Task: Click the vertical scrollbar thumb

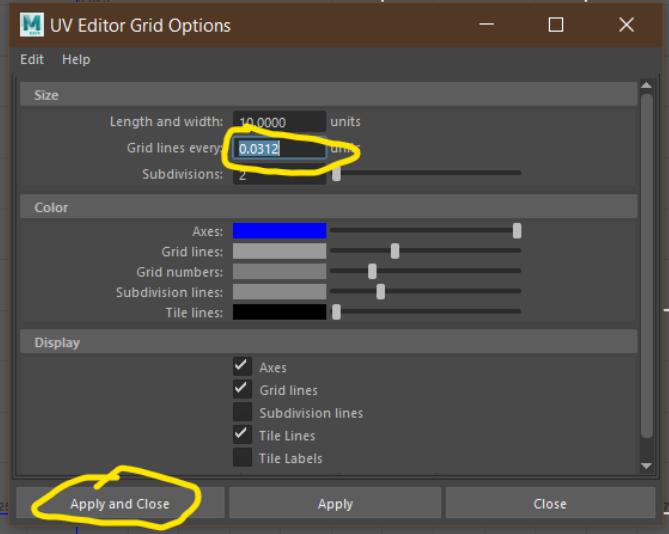Action: [647, 265]
